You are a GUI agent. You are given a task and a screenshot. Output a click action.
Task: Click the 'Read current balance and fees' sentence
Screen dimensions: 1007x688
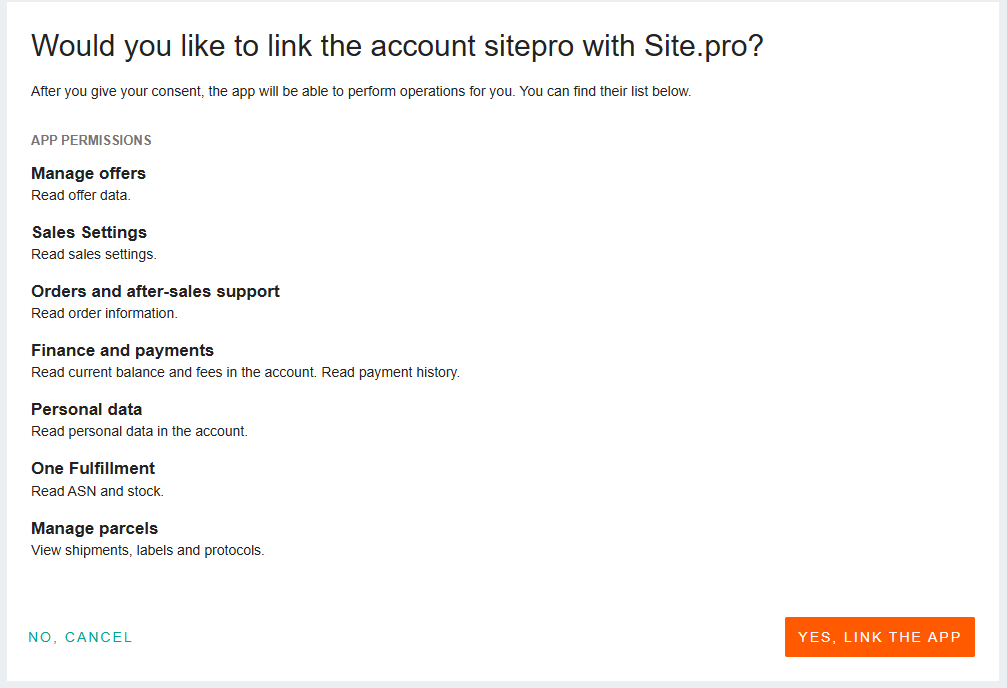tap(174, 372)
